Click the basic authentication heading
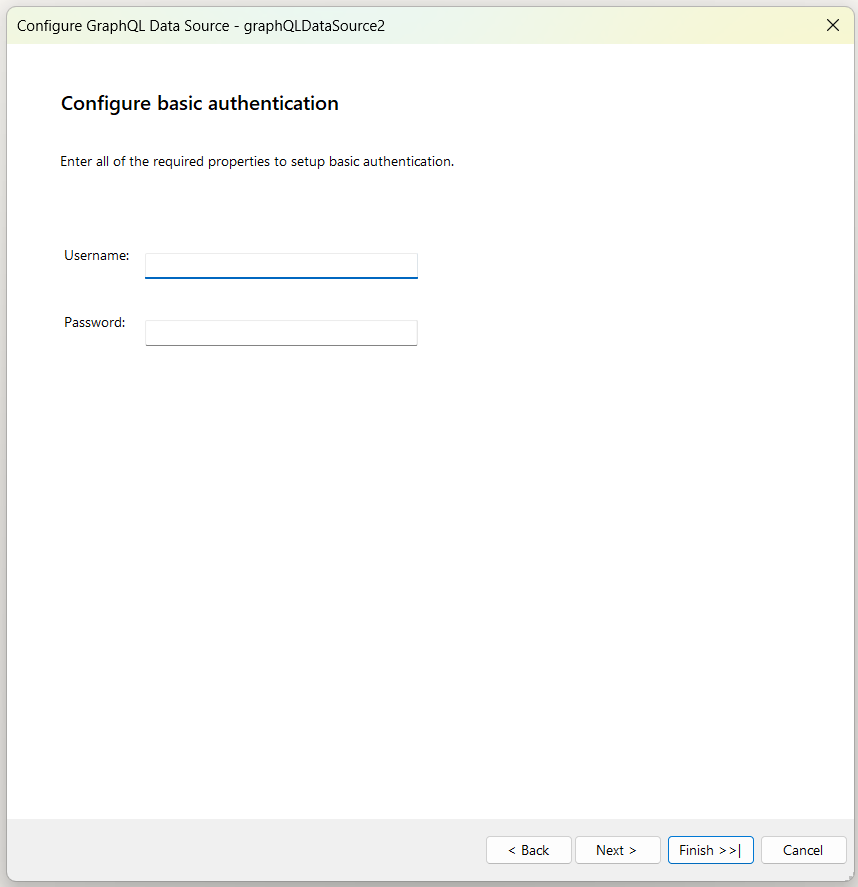858x887 pixels. tap(199, 103)
